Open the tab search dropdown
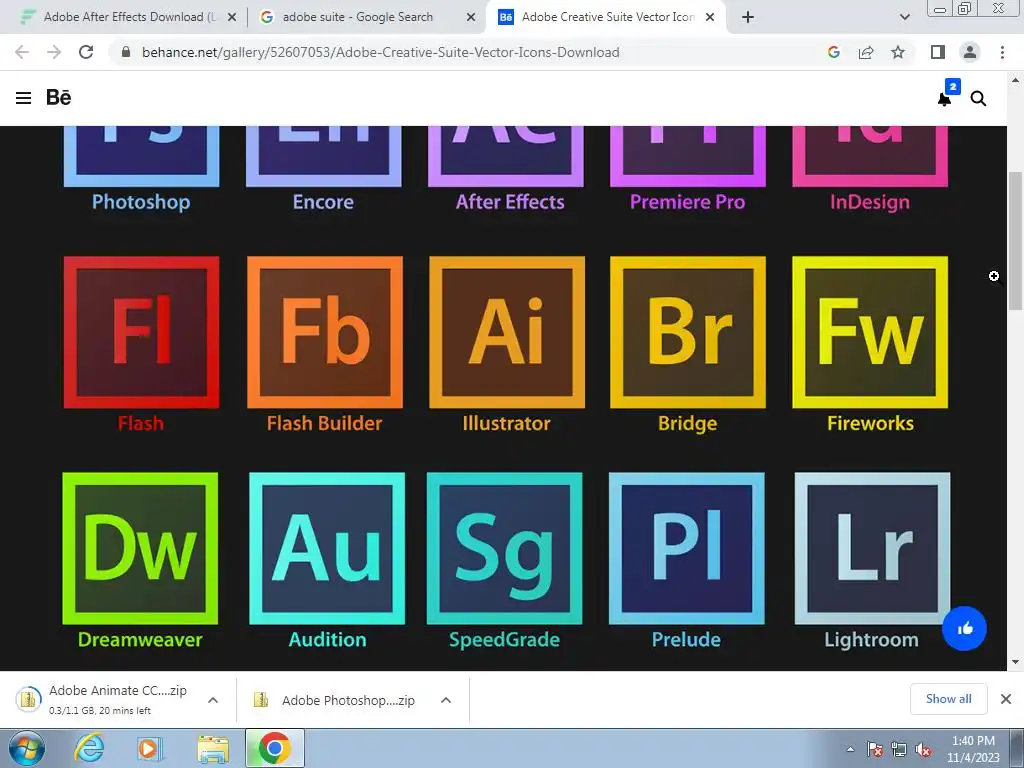1024x768 pixels. pos(905,18)
